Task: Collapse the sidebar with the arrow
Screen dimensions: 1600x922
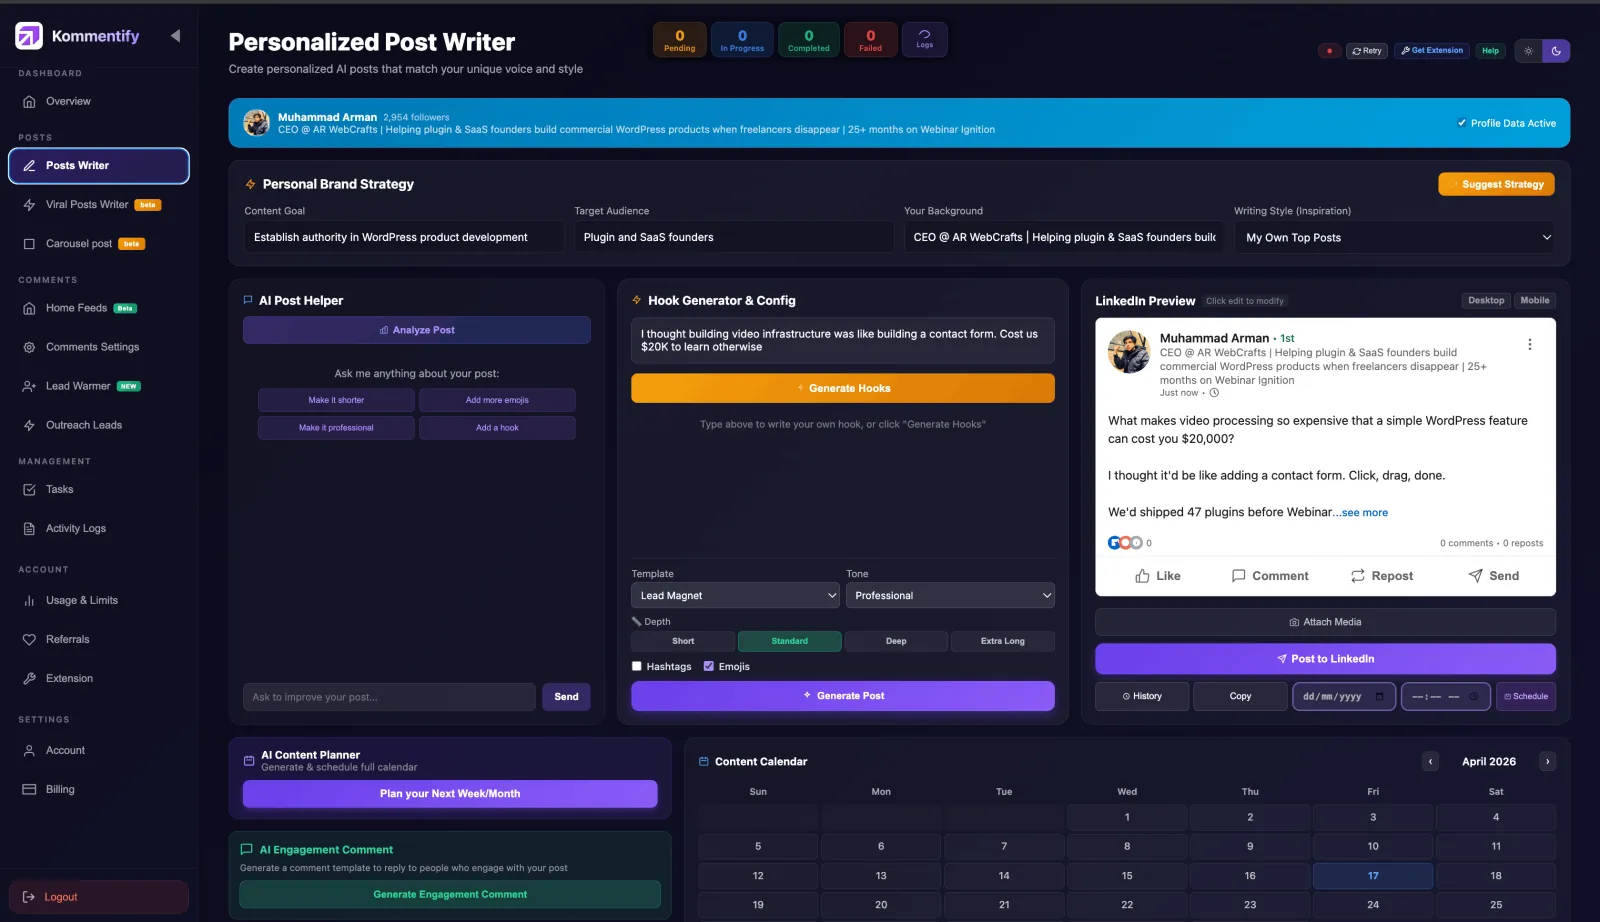Action: coord(175,36)
